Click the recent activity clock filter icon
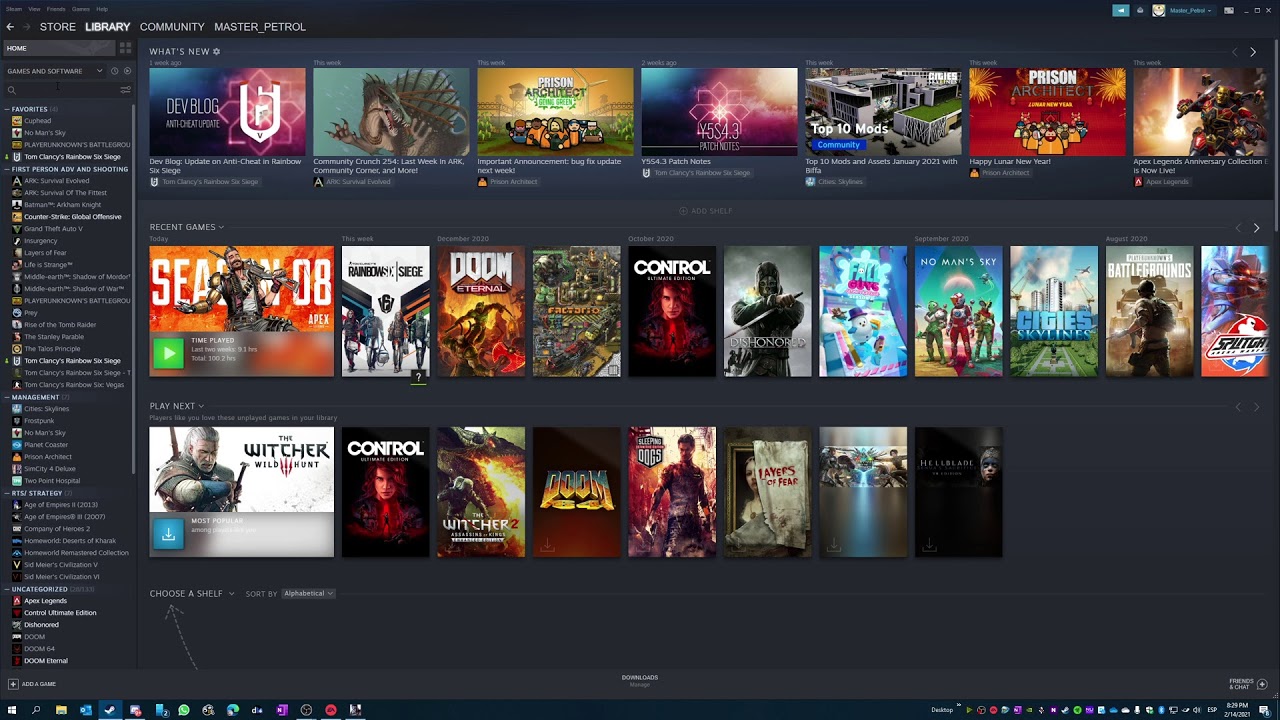Viewport: 1280px width, 720px height. coord(114,71)
